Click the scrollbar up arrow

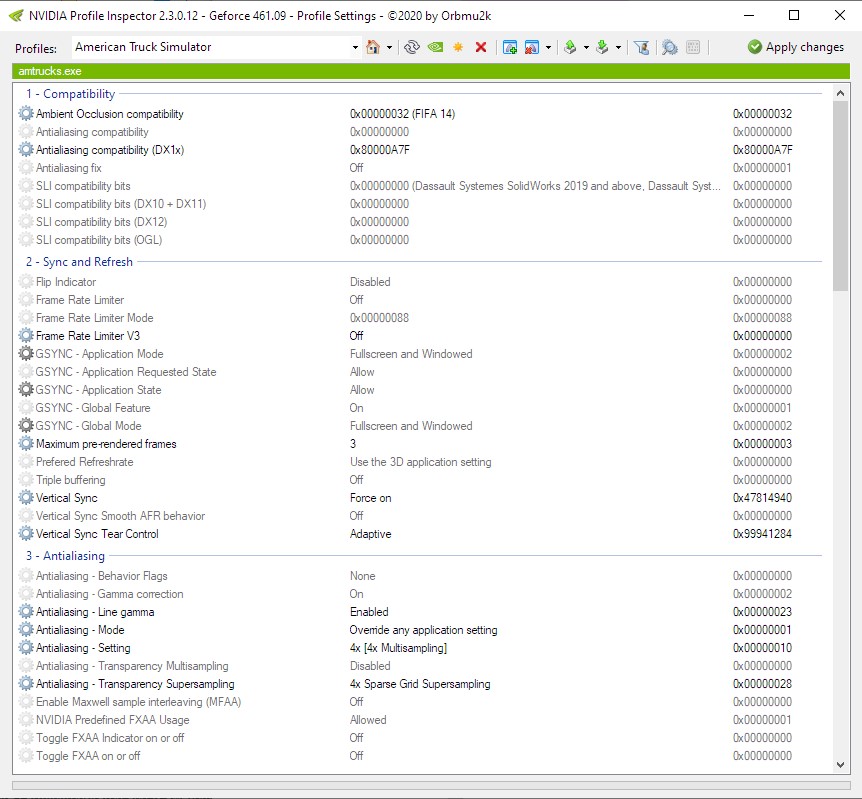coord(840,93)
